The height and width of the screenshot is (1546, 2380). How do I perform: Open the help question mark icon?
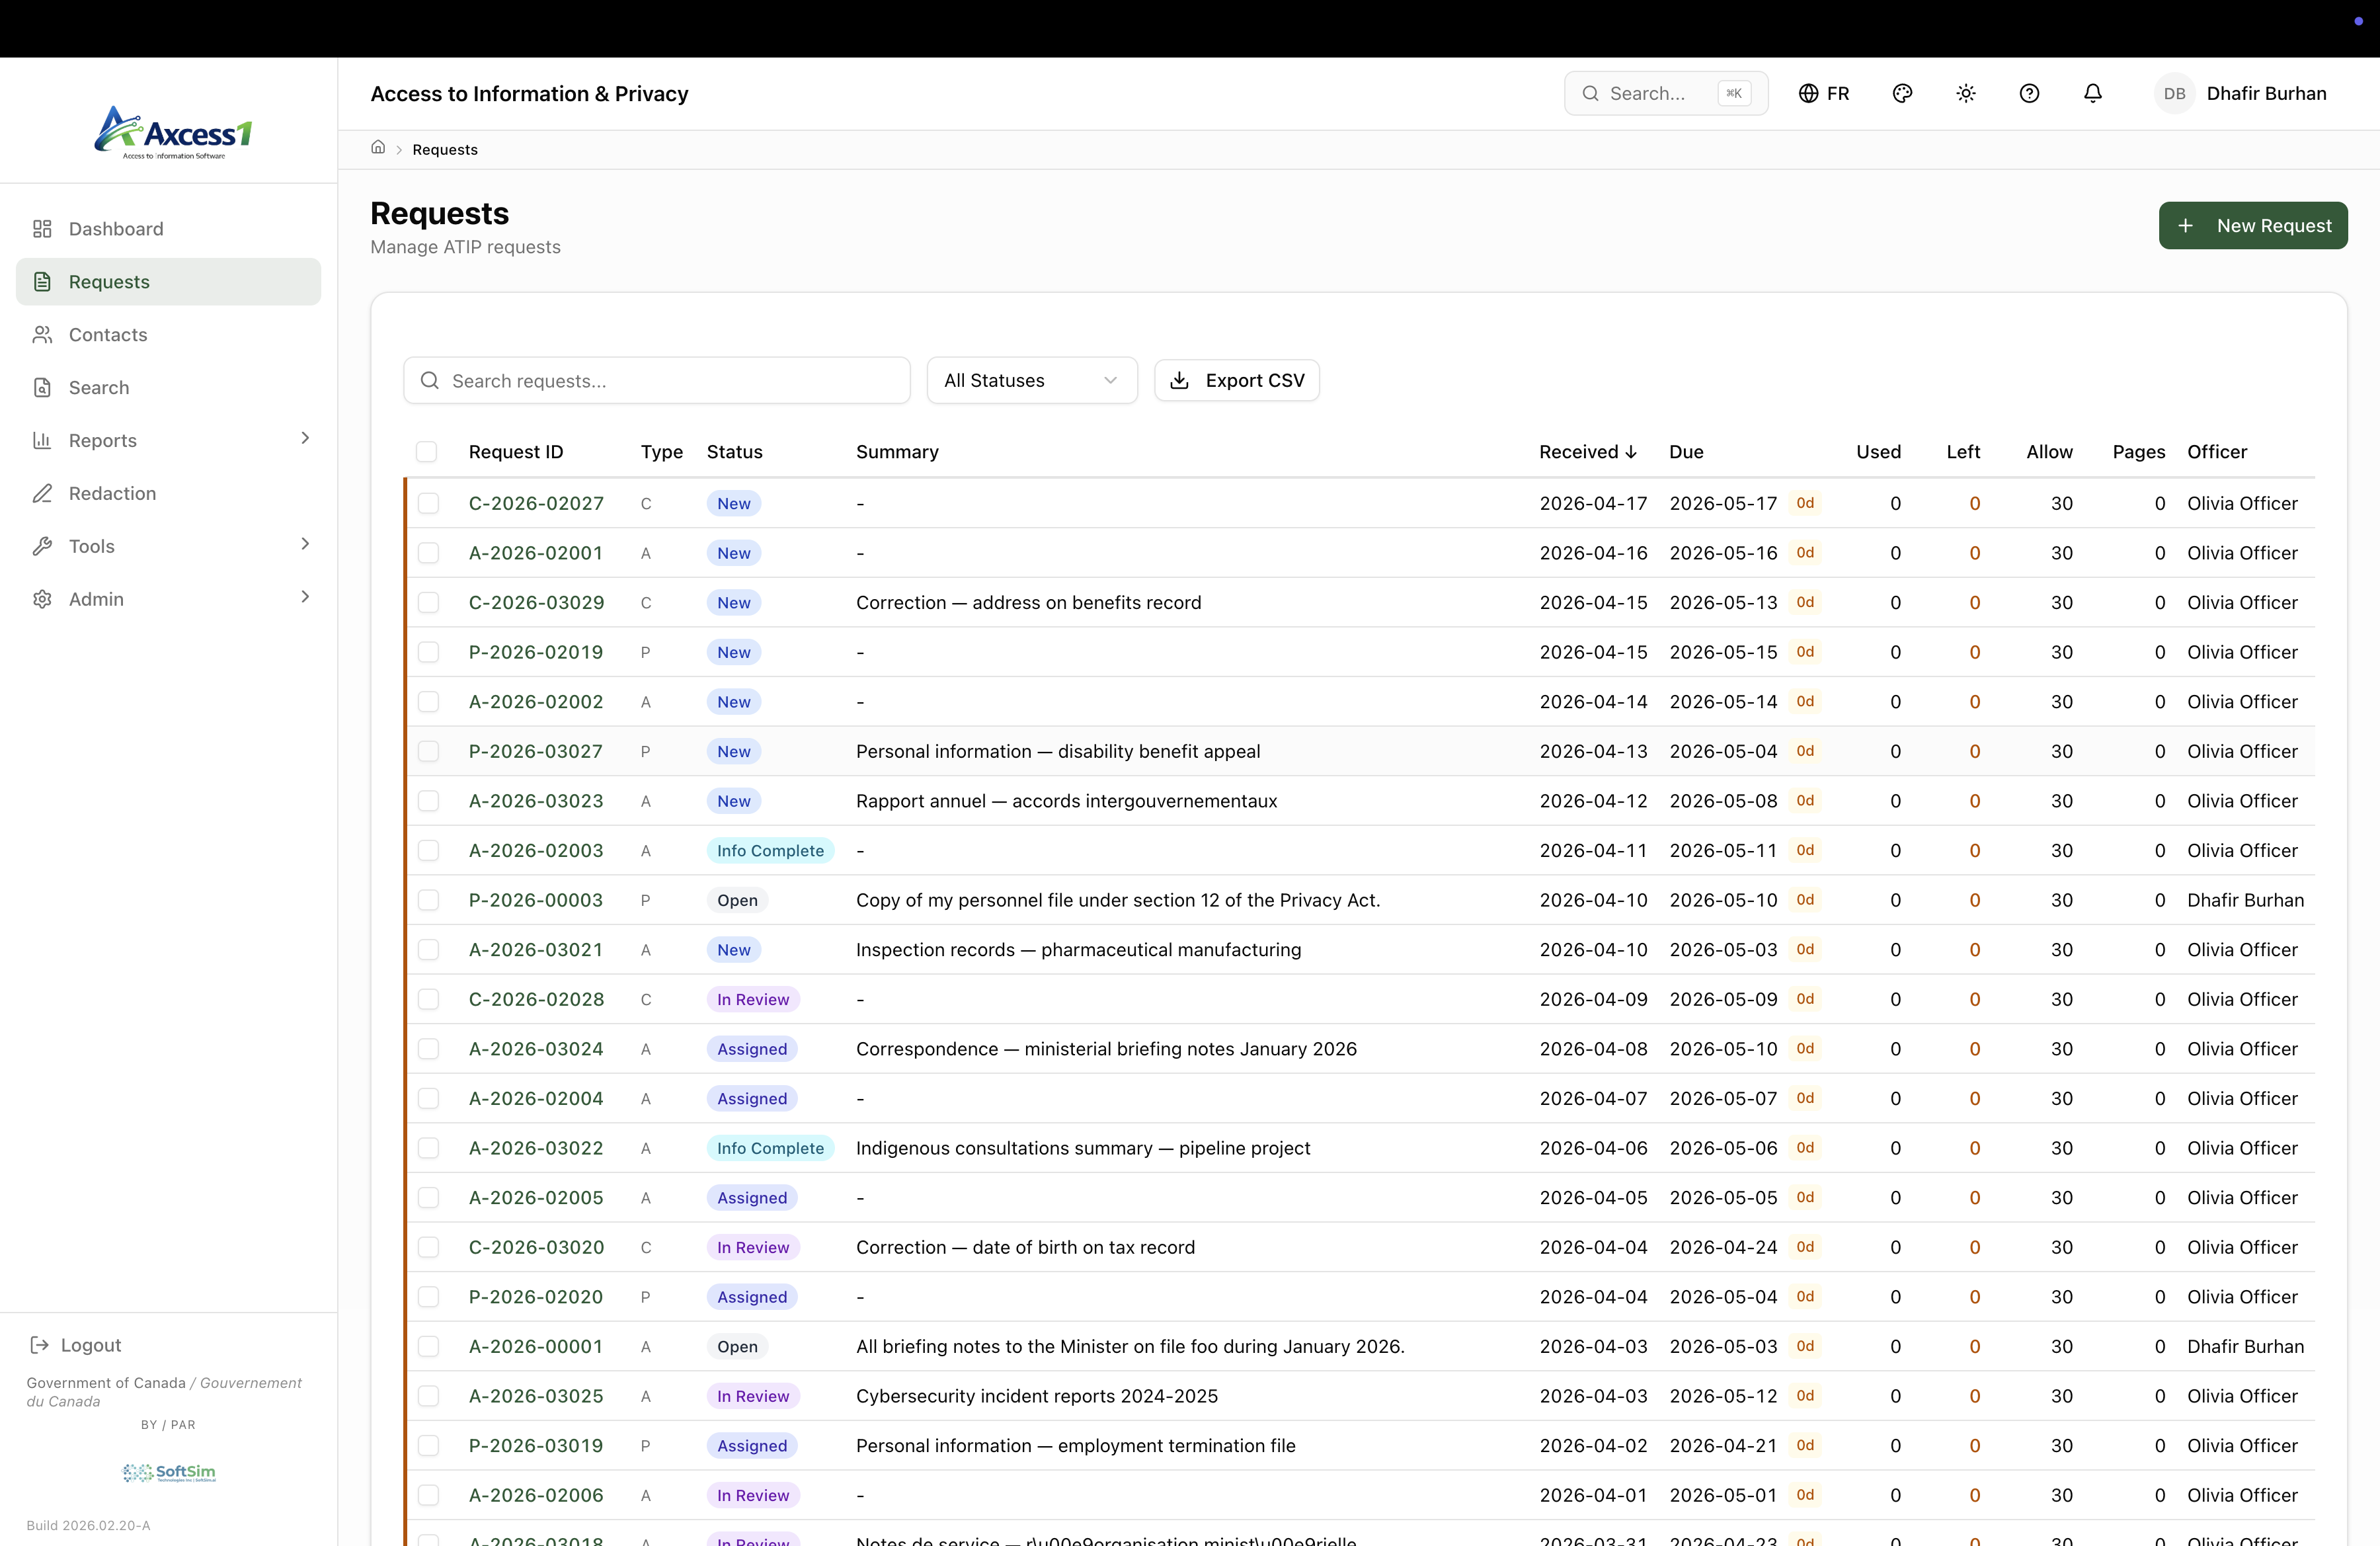click(2029, 93)
